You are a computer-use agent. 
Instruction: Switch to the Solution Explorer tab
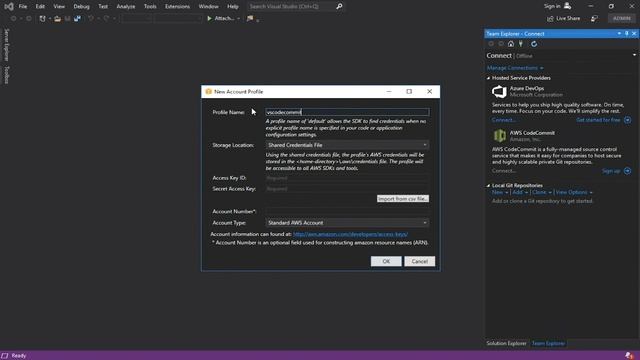click(x=507, y=343)
